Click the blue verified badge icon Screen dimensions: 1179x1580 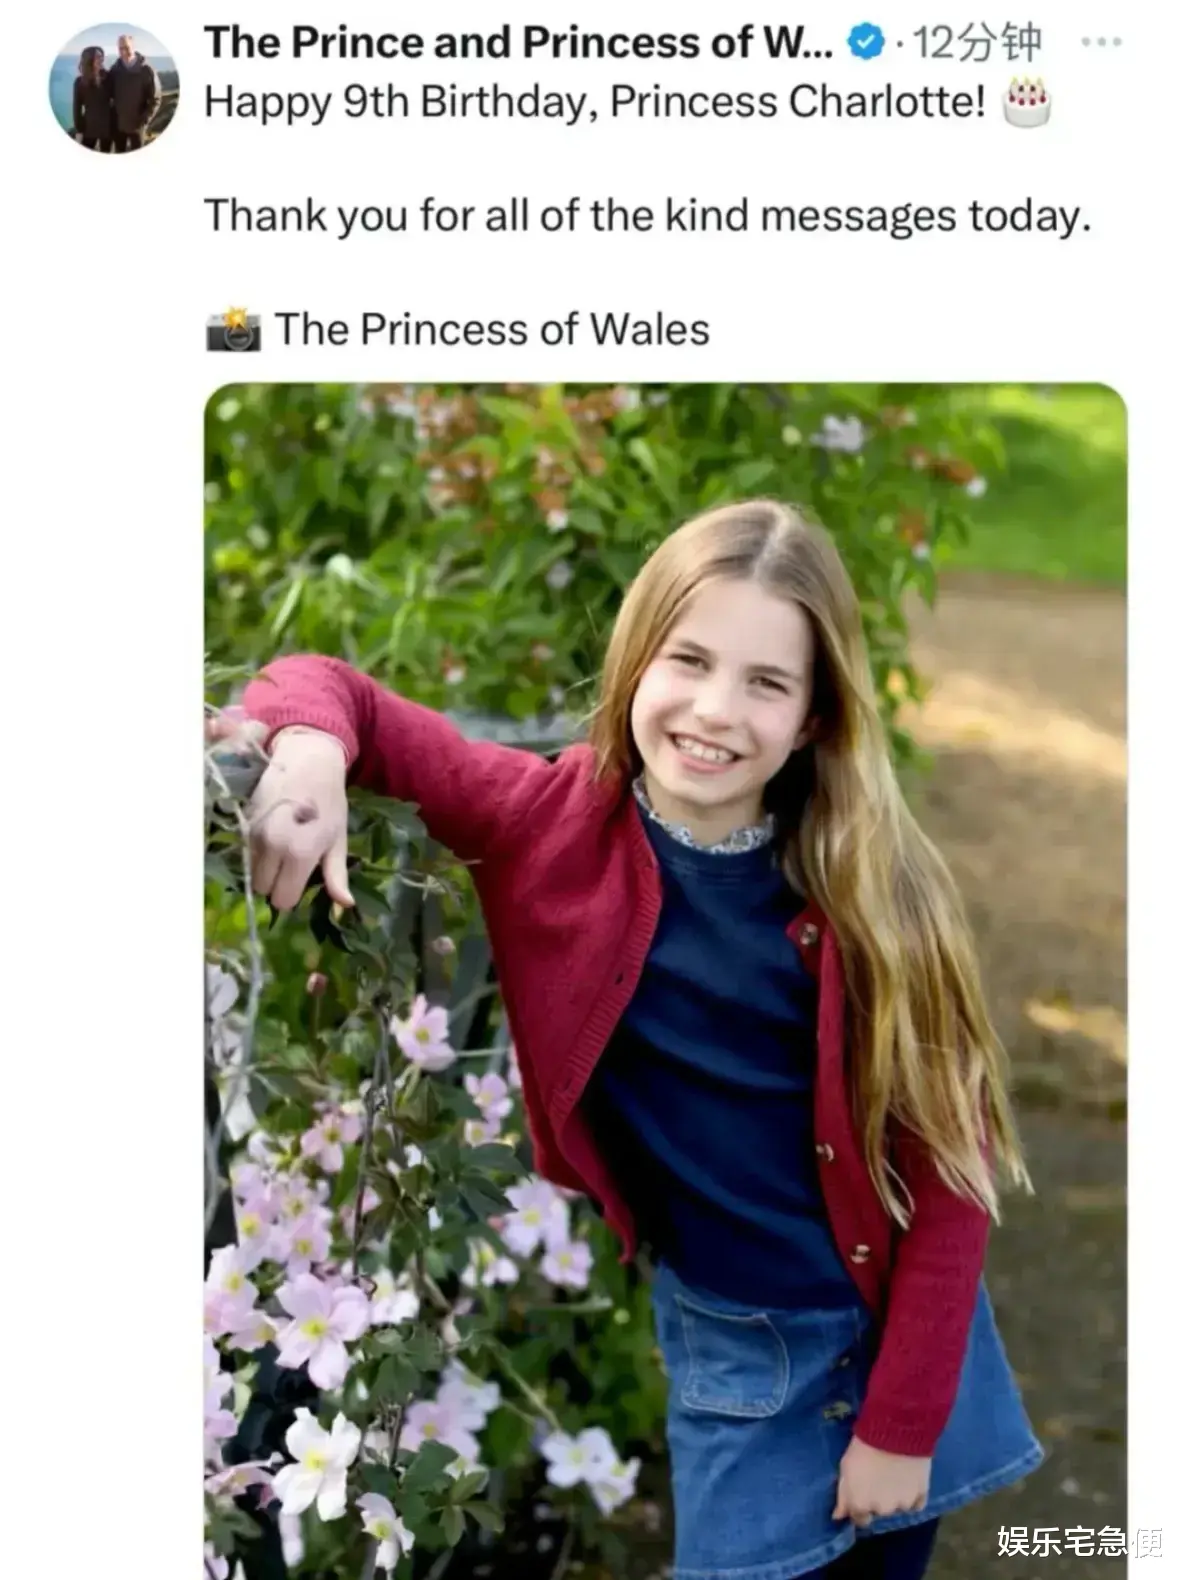(x=865, y=42)
